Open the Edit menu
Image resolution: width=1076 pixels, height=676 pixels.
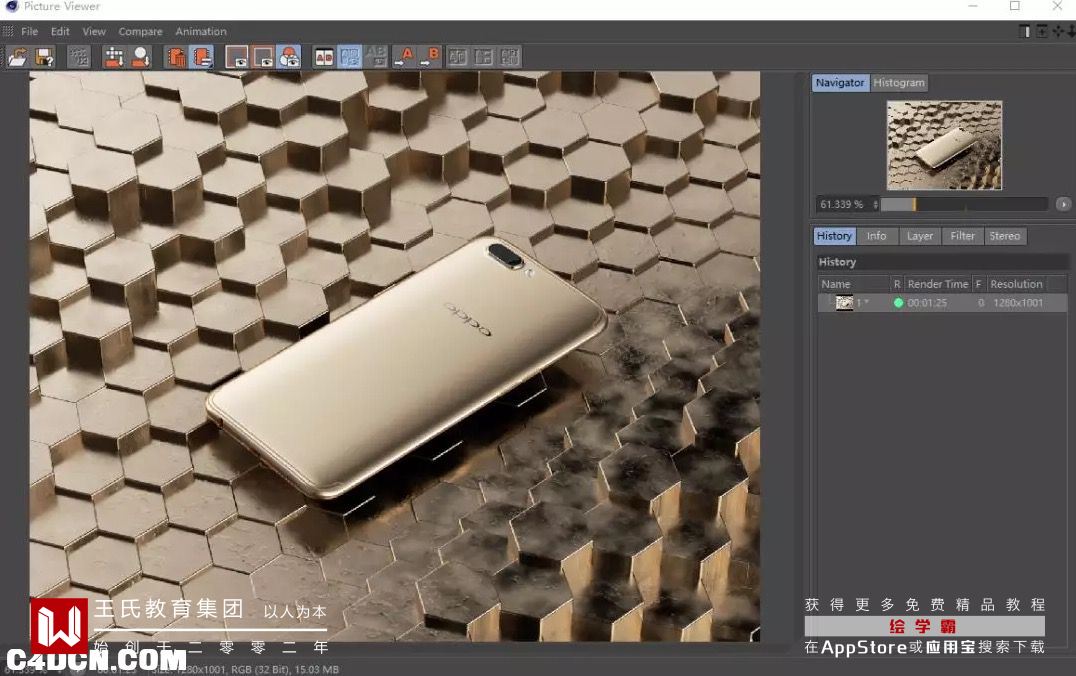click(60, 32)
